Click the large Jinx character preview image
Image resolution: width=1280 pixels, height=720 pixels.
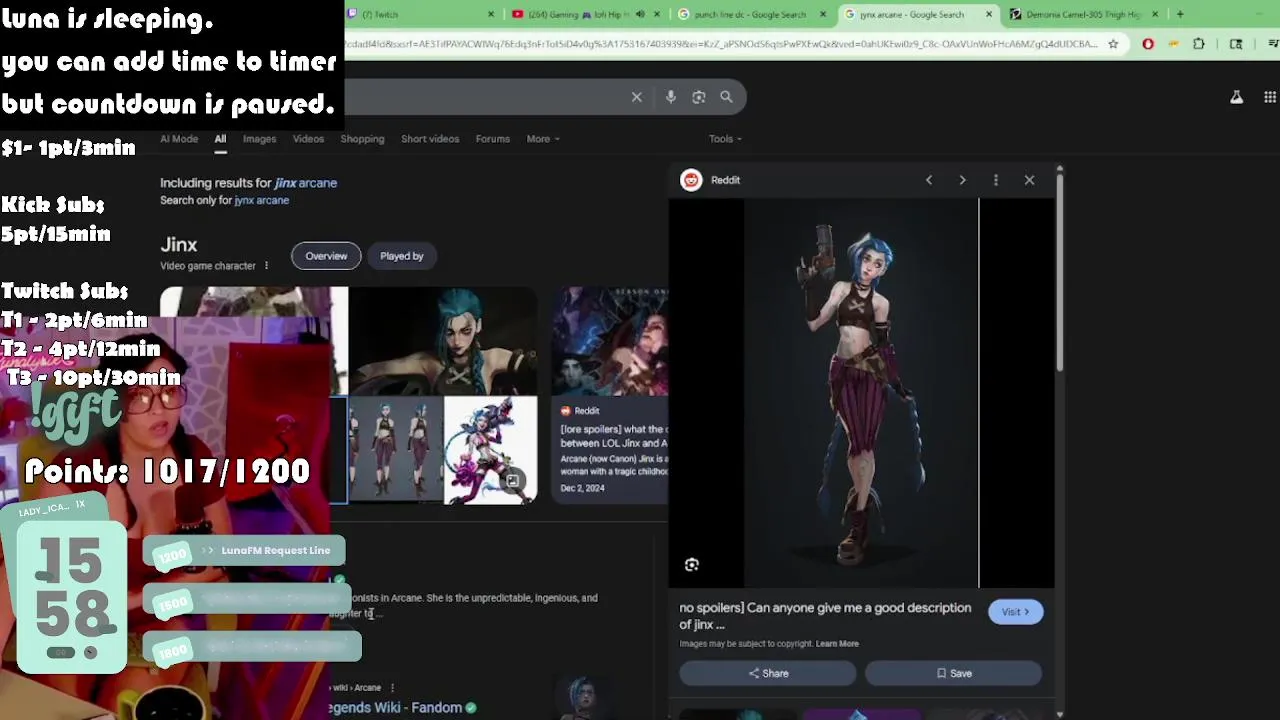click(x=861, y=393)
